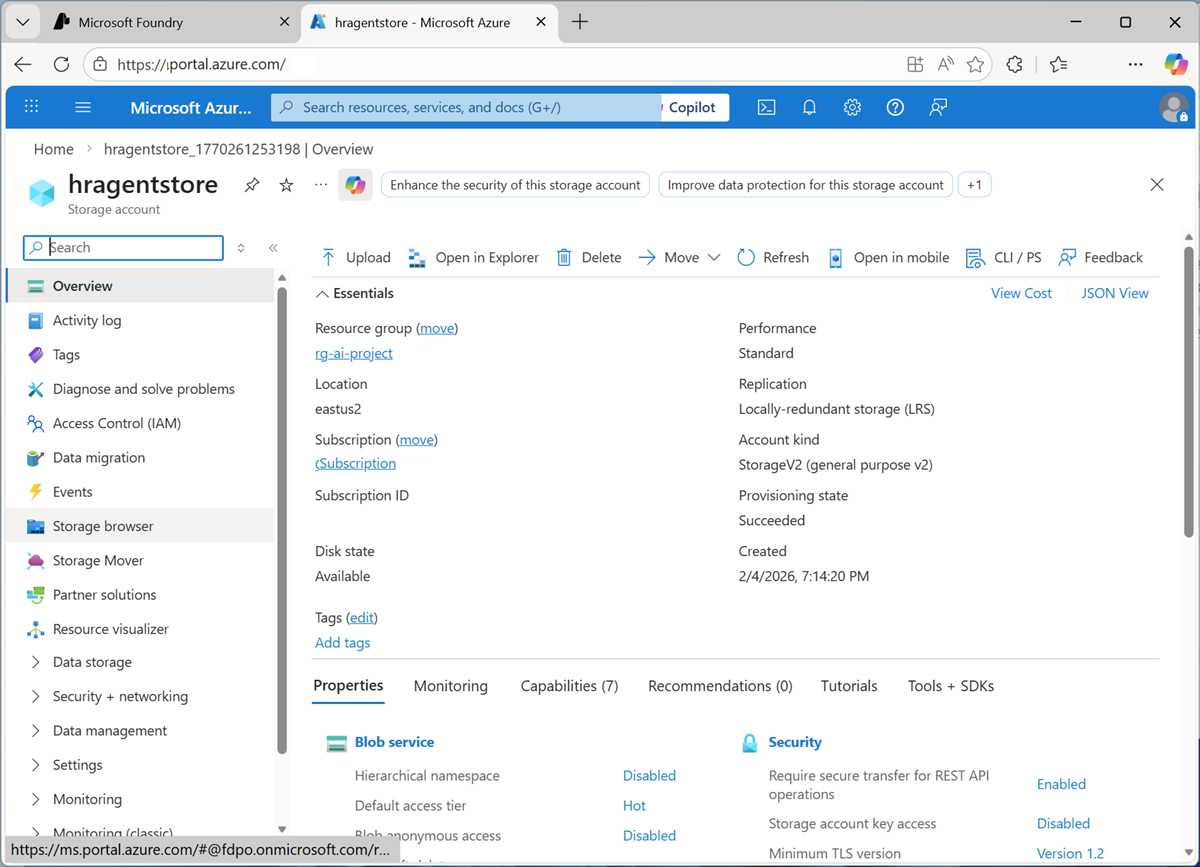Viewport: 1200px width, 867px height.
Task: Open the Capabilities (7) tab
Action: [568, 686]
